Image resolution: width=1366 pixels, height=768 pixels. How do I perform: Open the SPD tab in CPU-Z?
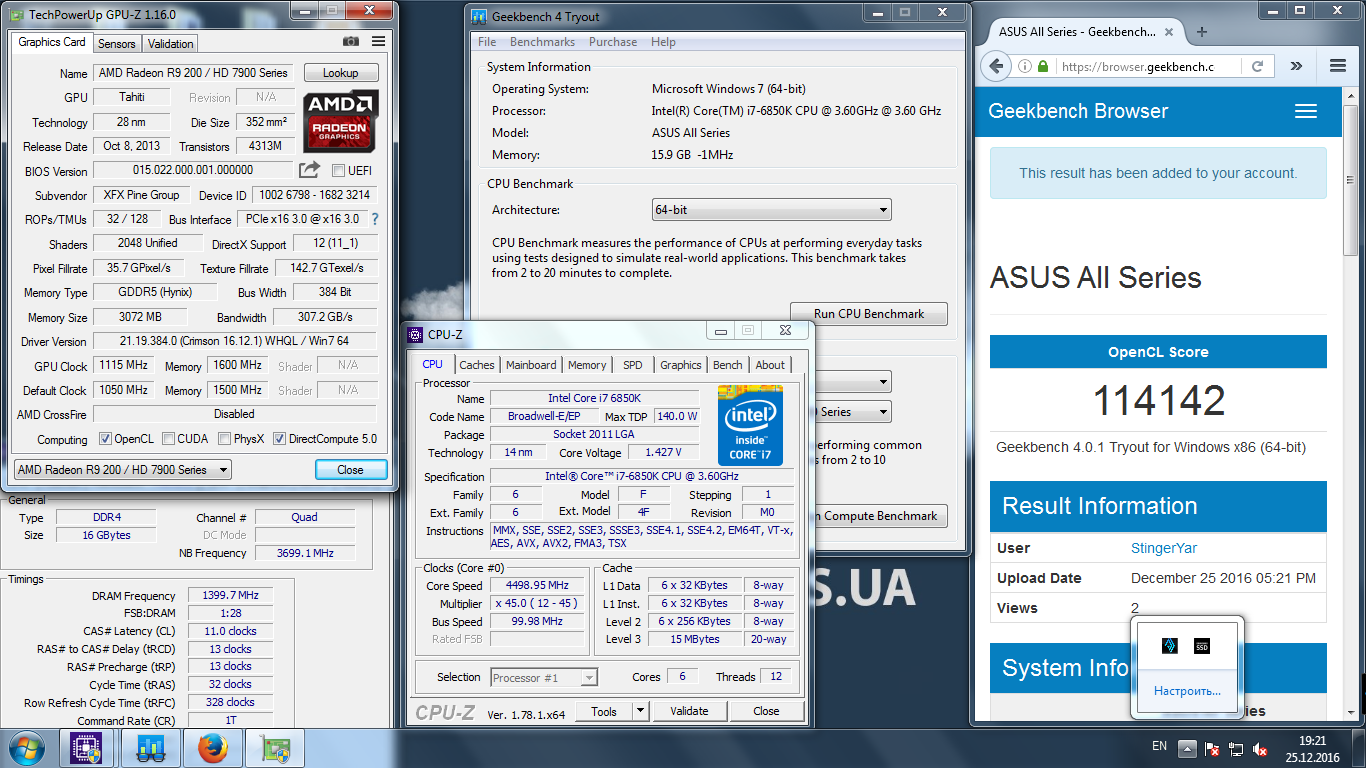point(633,365)
